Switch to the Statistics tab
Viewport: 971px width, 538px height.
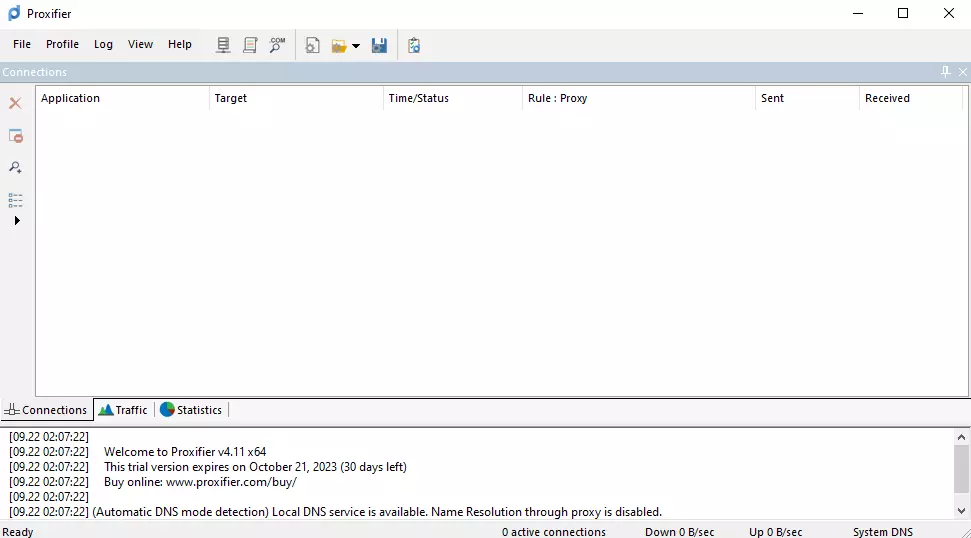tap(191, 410)
